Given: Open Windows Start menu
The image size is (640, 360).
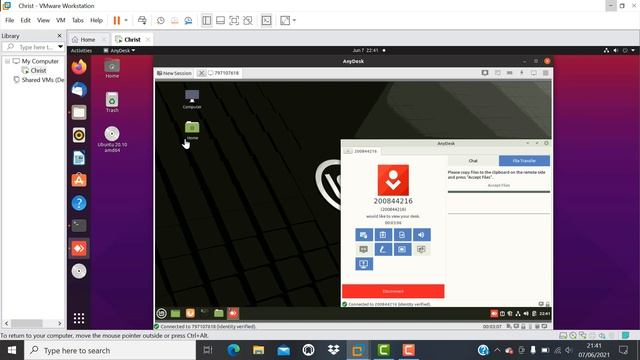Looking at the screenshot, I should pos(12,350).
